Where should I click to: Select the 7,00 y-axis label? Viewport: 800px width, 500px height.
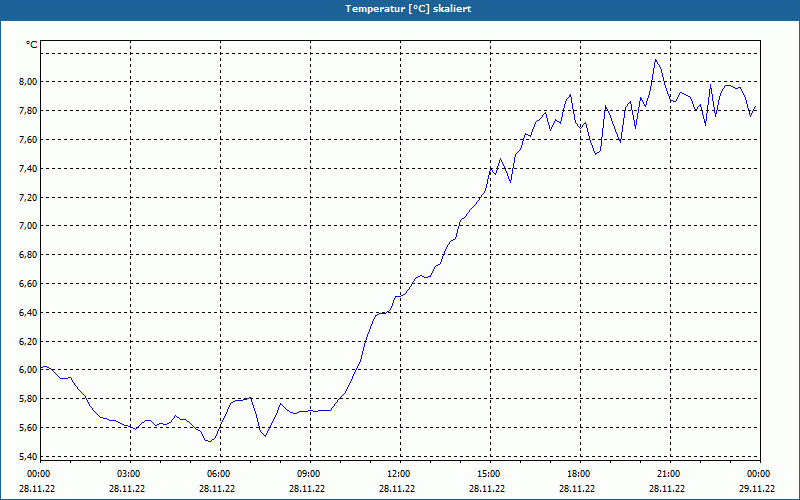tap(28, 226)
